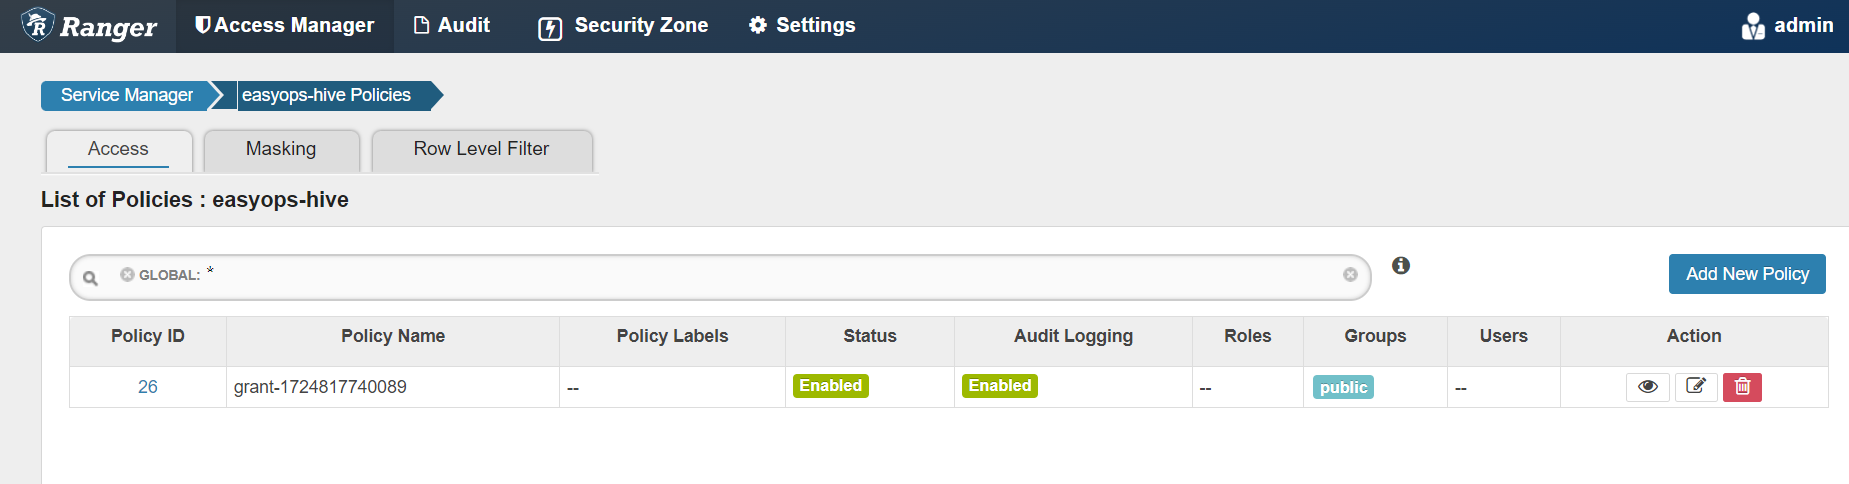1849x484 pixels.
Task: Go to Security Zone page
Action: (623, 26)
